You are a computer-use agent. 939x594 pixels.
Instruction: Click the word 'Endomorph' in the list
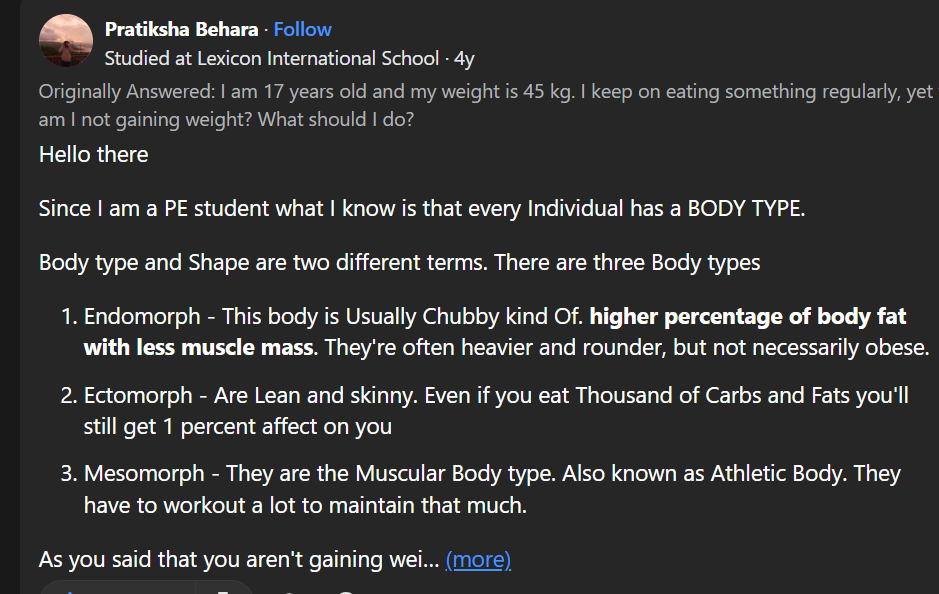point(142,317)
